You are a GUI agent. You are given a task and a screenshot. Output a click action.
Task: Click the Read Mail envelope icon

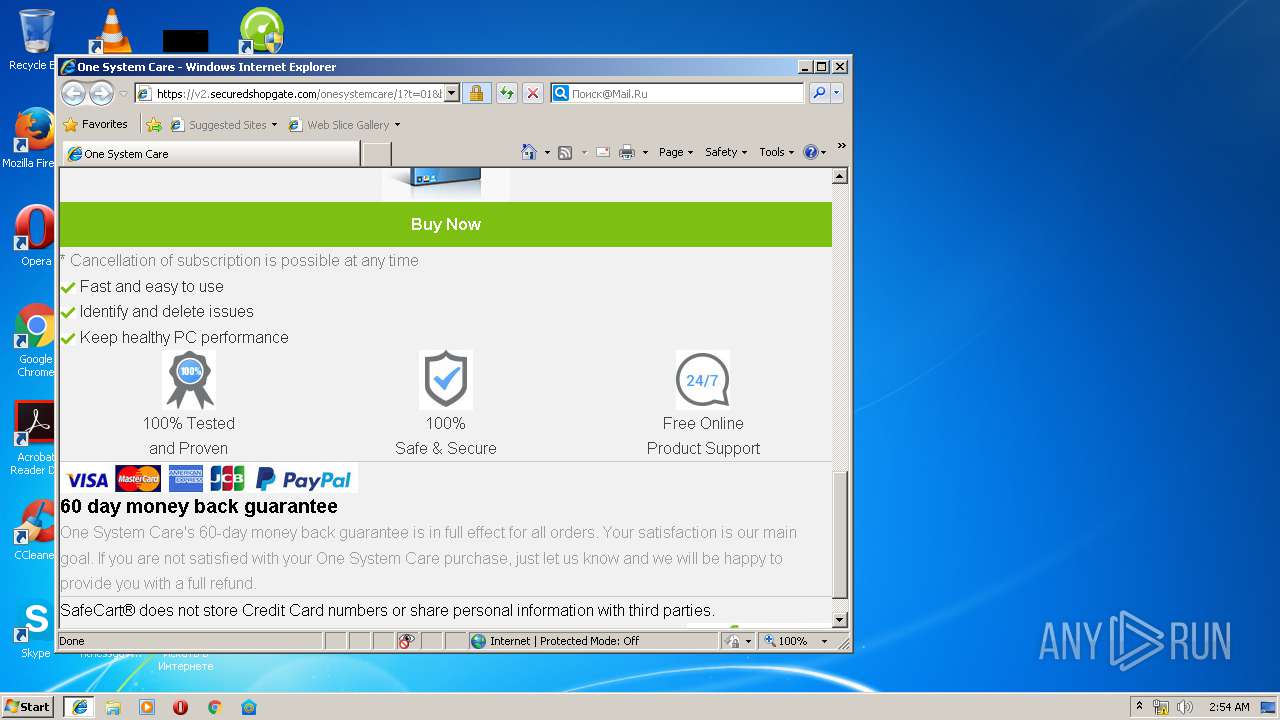coord(603,152)
